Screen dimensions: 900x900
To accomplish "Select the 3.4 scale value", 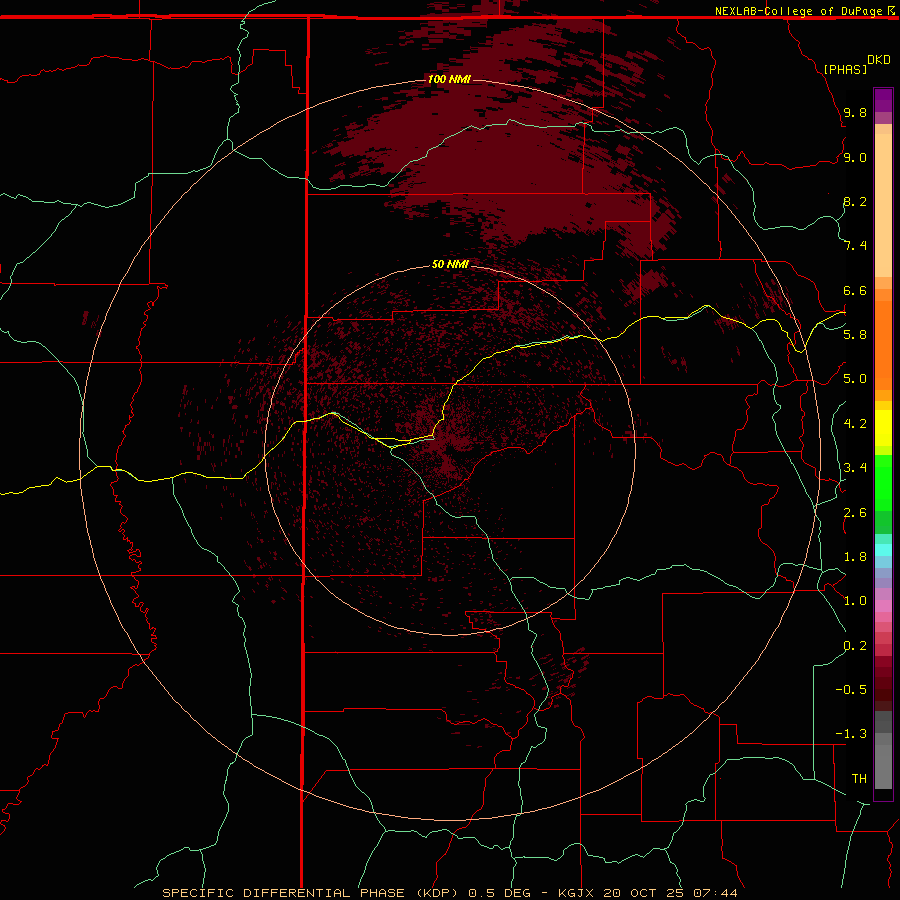I will [855, 467].
